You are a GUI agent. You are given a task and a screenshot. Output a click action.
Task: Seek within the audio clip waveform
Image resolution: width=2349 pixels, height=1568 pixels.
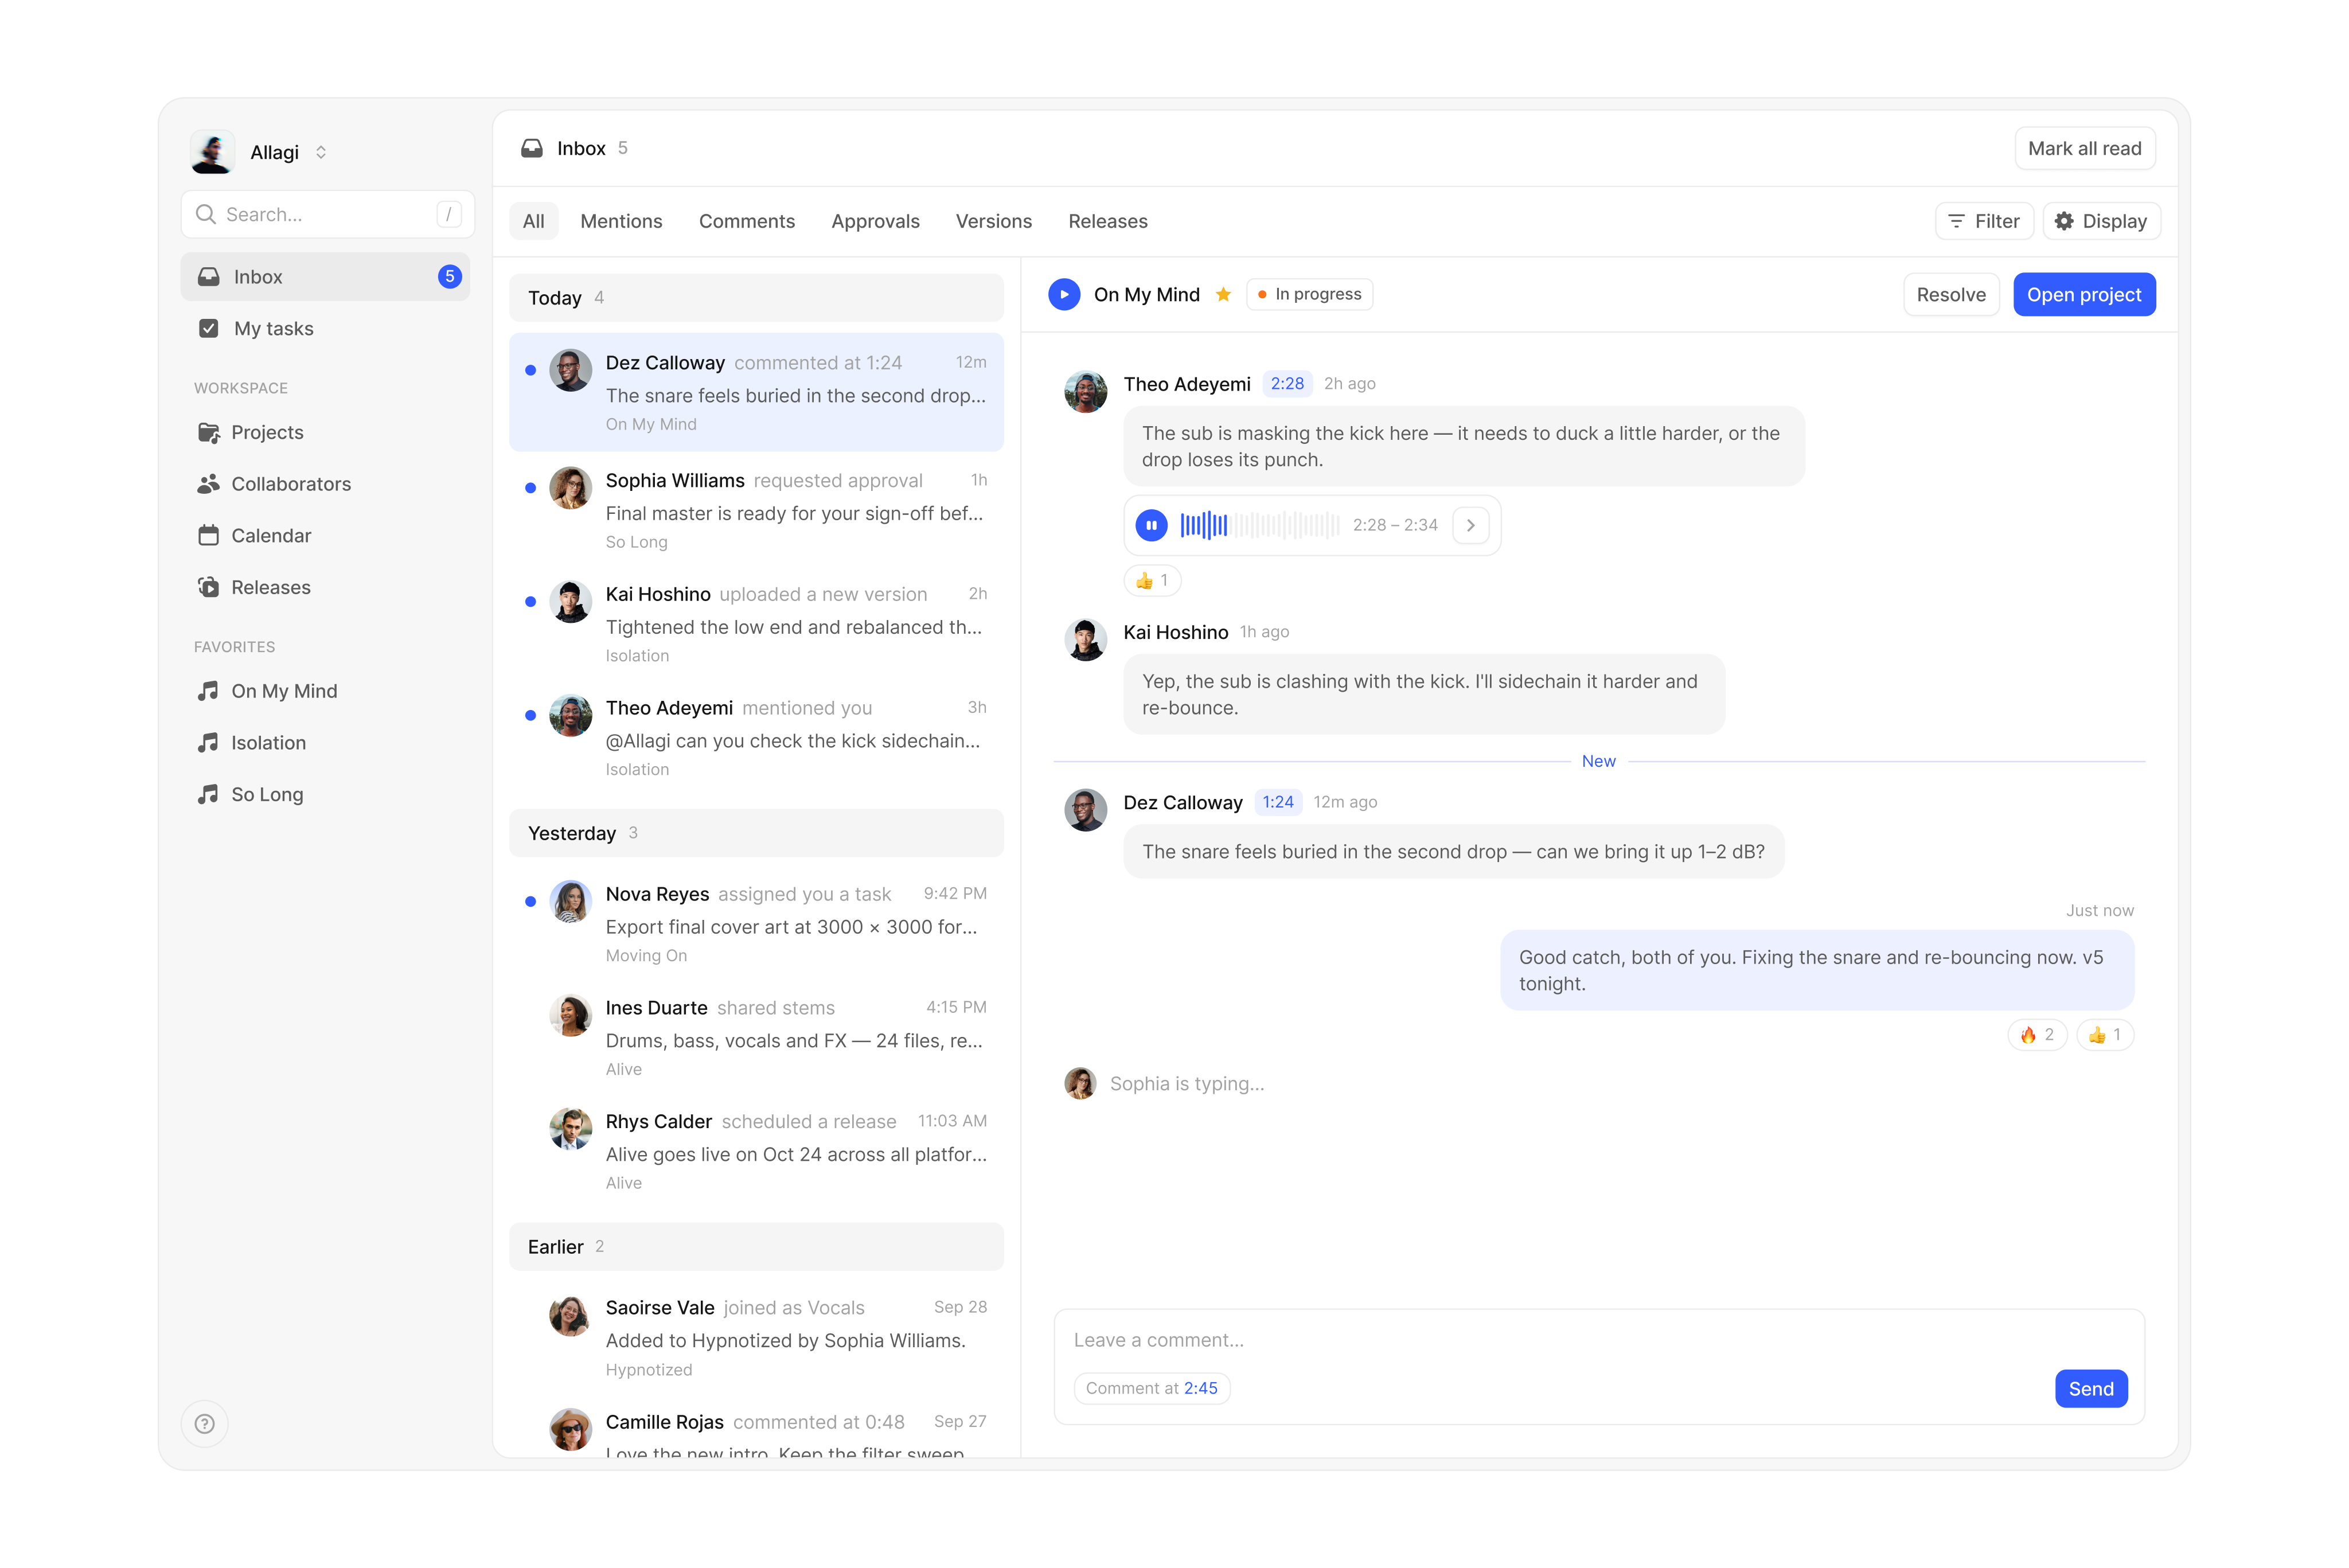pyautogui.click(x=1259, y=525)
